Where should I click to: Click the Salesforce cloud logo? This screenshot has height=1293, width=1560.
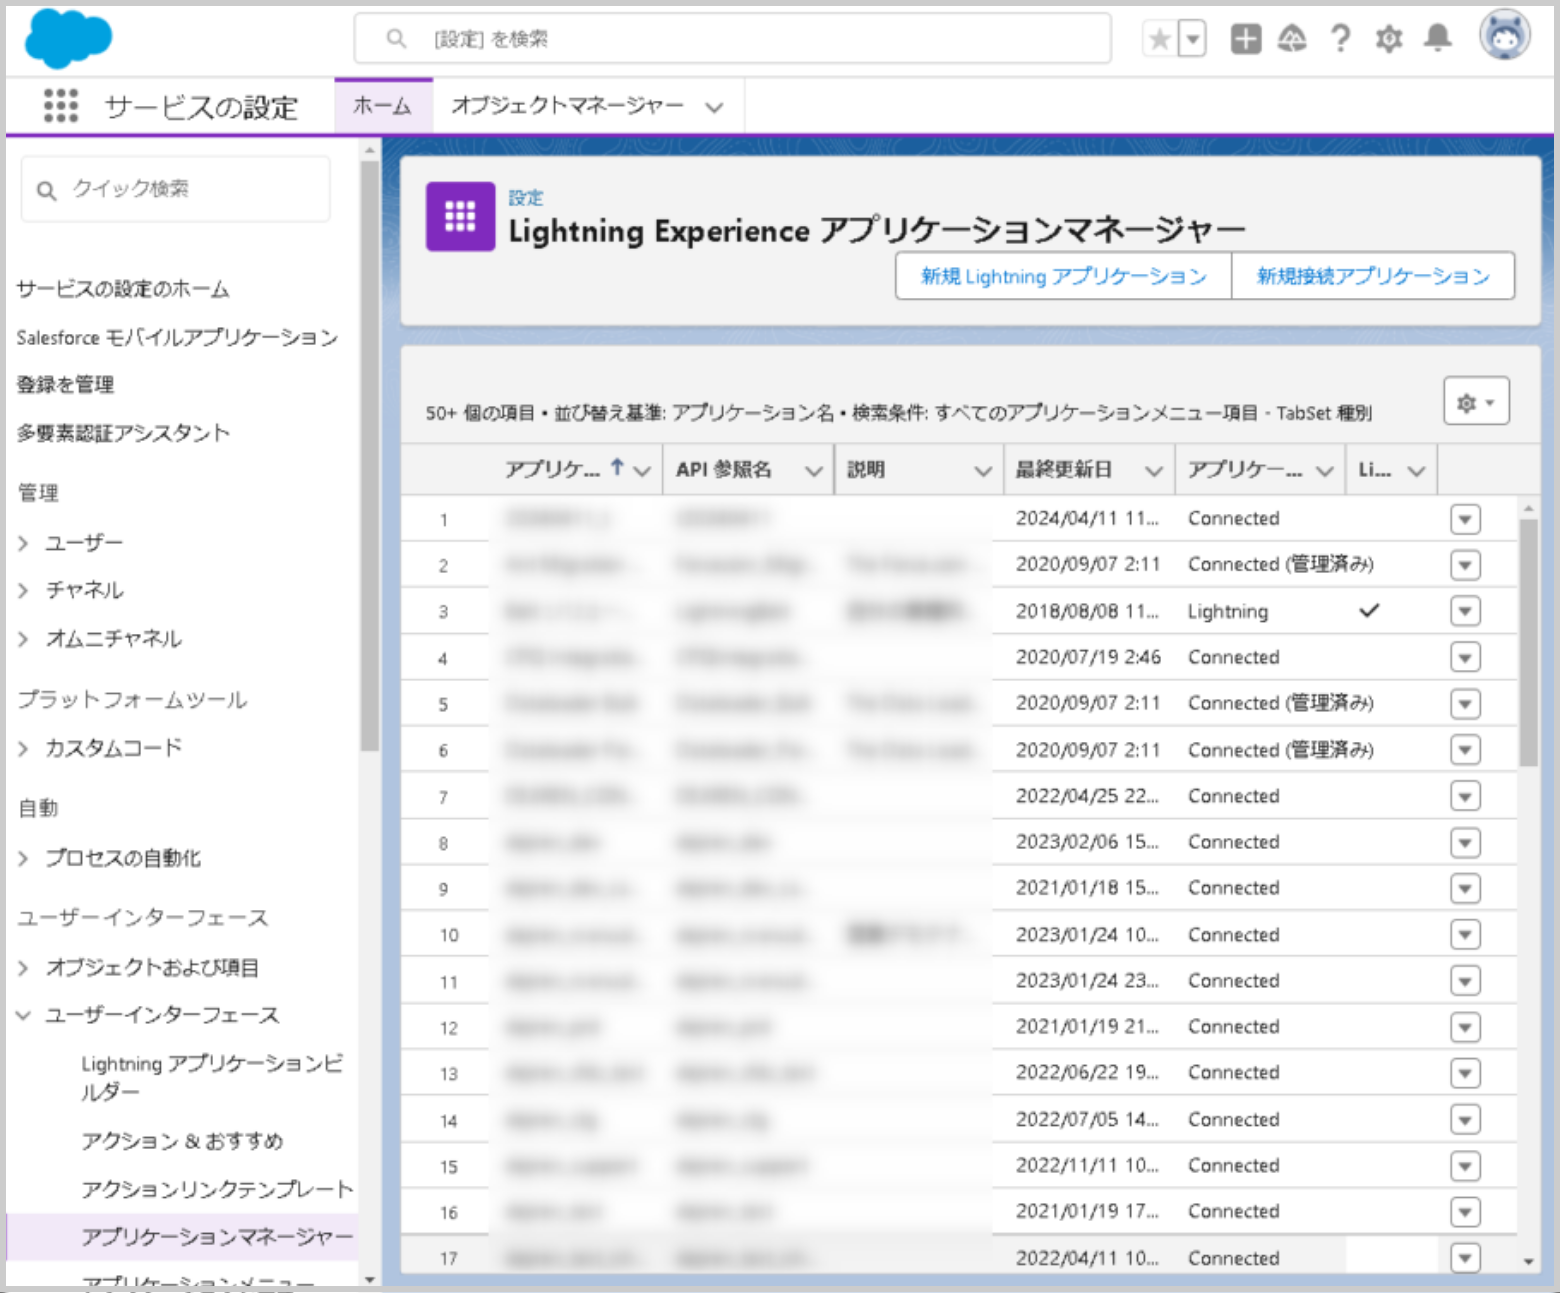pyautogui.click(x=68, y=39)
